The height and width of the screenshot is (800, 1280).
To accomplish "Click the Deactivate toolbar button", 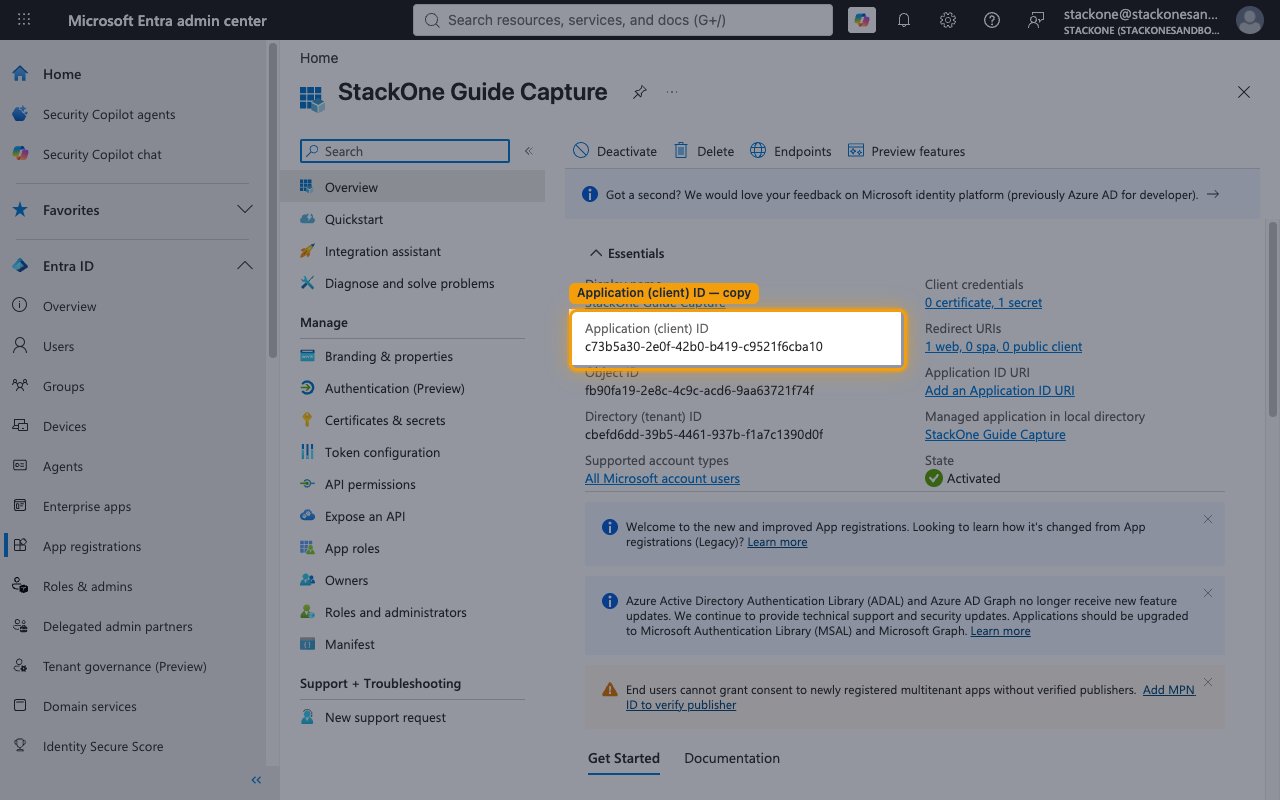I will point(615,151).
